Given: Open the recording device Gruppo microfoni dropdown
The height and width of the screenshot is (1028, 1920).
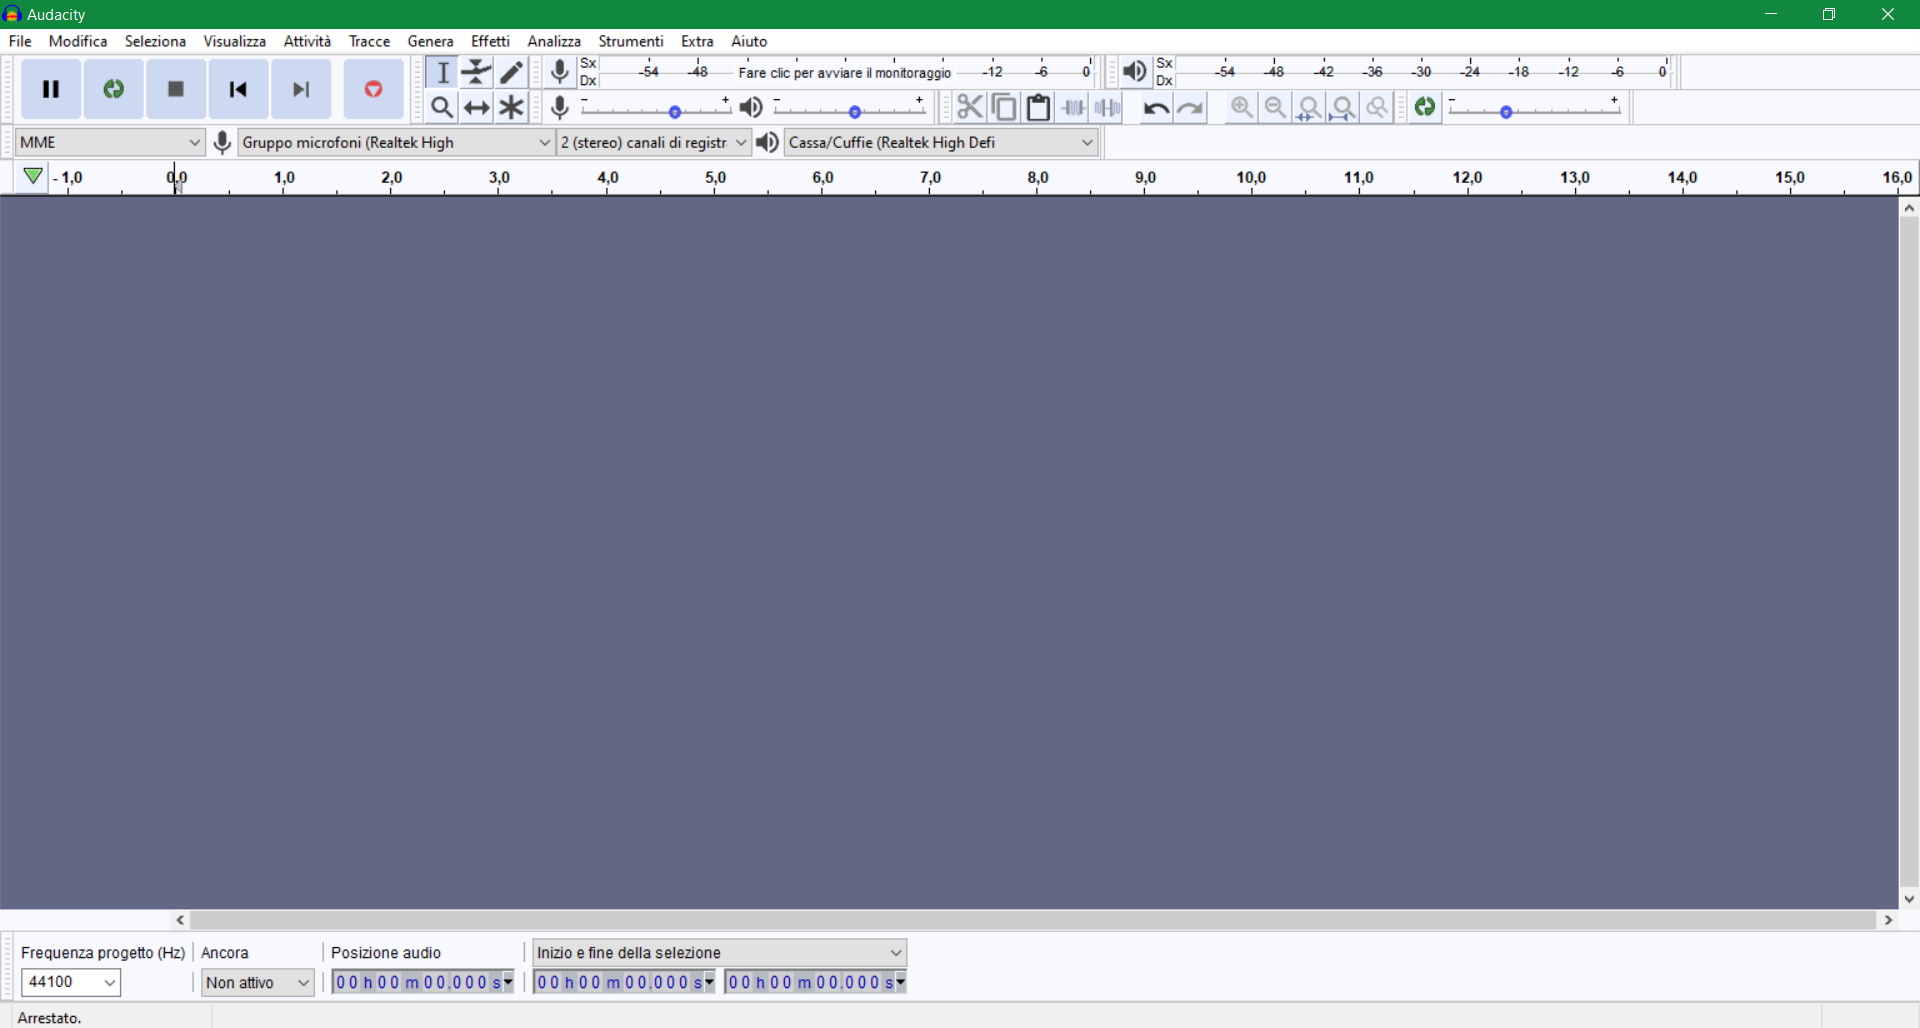Looking at the screenshot, I should coord(396,142).
